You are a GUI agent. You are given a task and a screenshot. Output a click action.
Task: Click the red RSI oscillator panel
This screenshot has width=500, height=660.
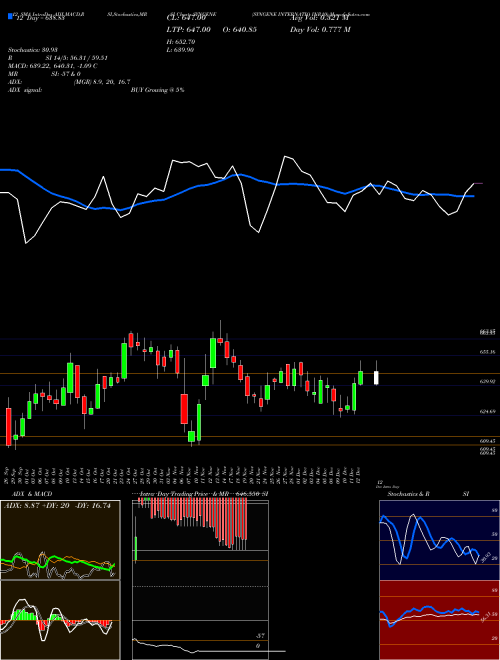coord(439,620)
